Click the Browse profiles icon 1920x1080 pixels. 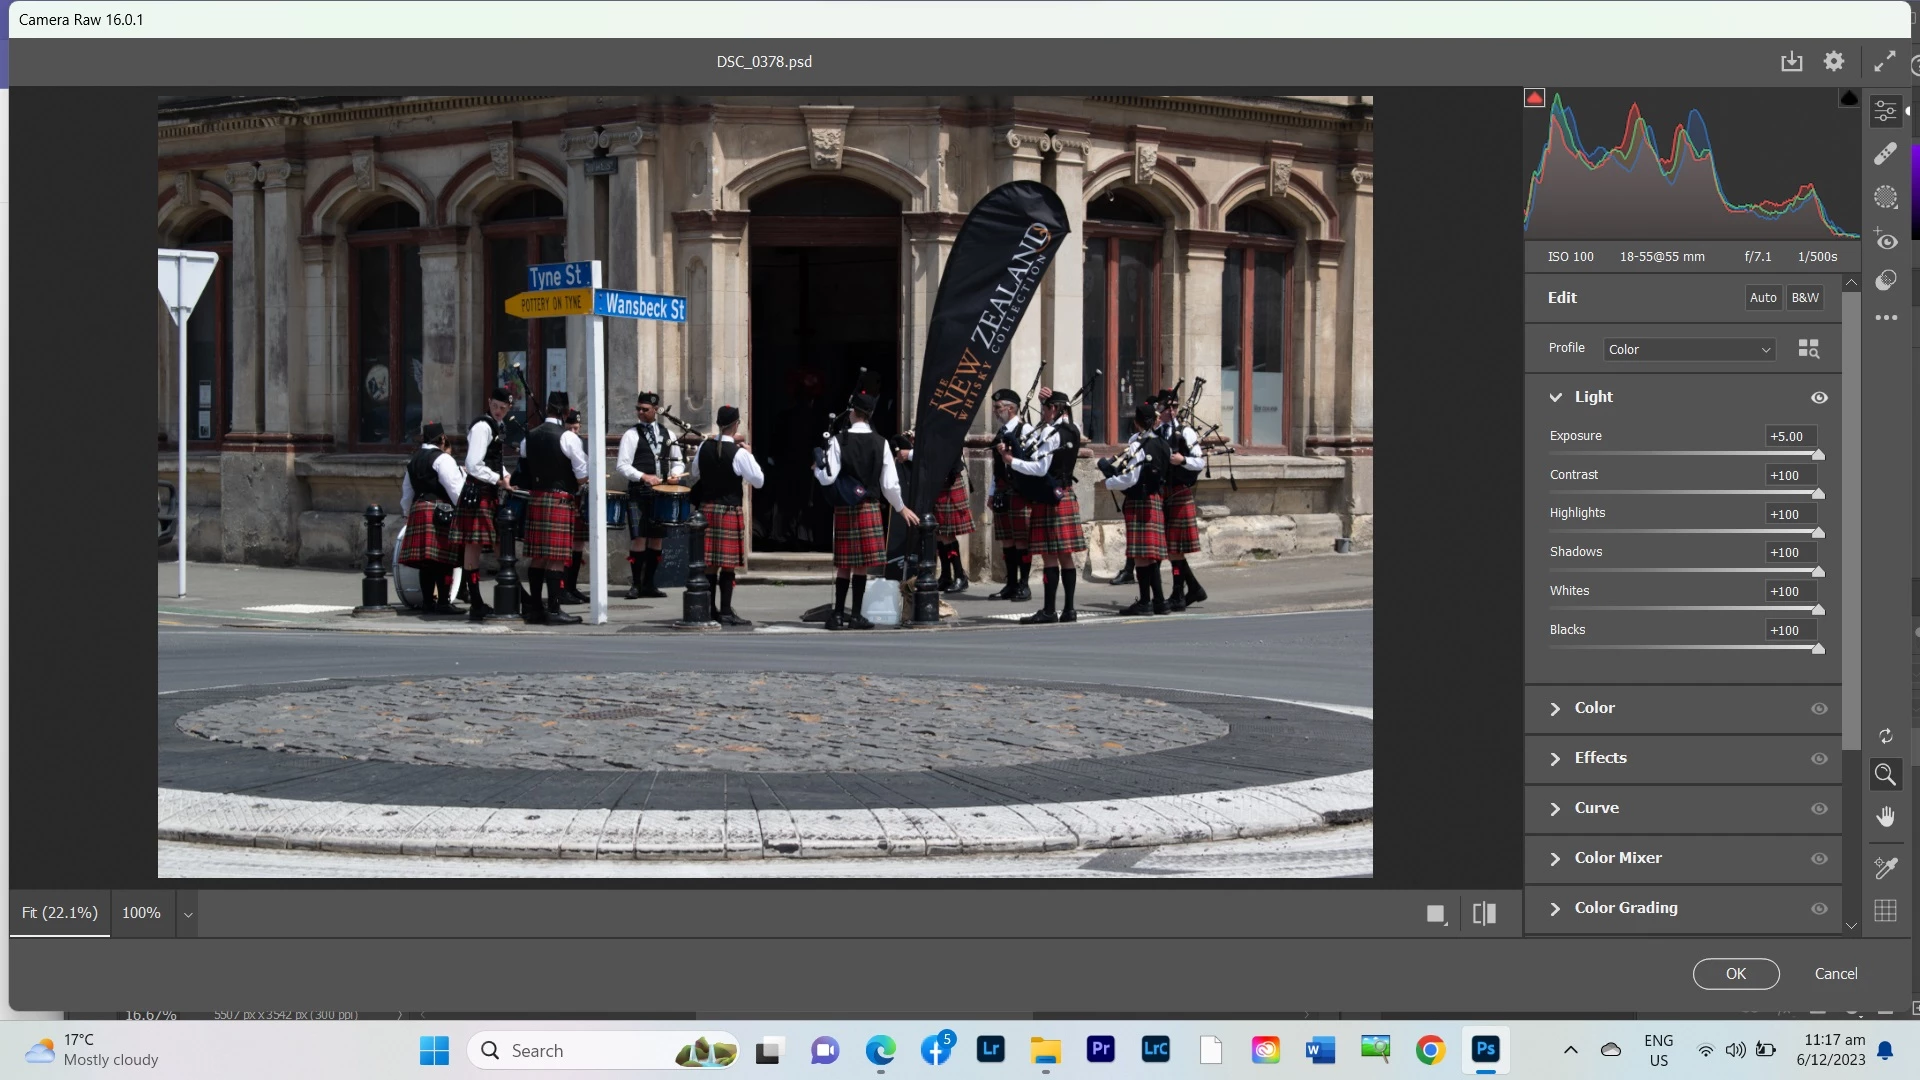[x=1808, y=349]
